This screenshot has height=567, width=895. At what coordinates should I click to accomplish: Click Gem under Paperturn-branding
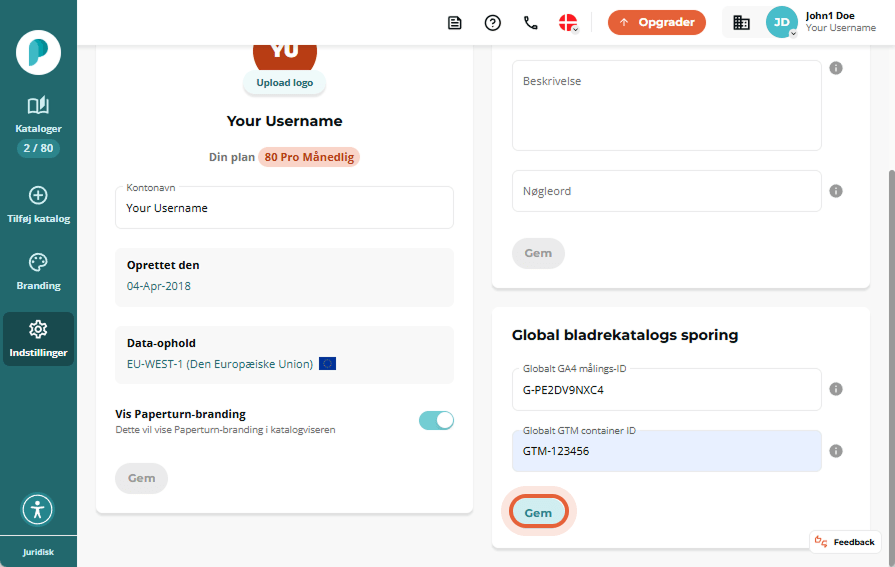coord(142,478)
